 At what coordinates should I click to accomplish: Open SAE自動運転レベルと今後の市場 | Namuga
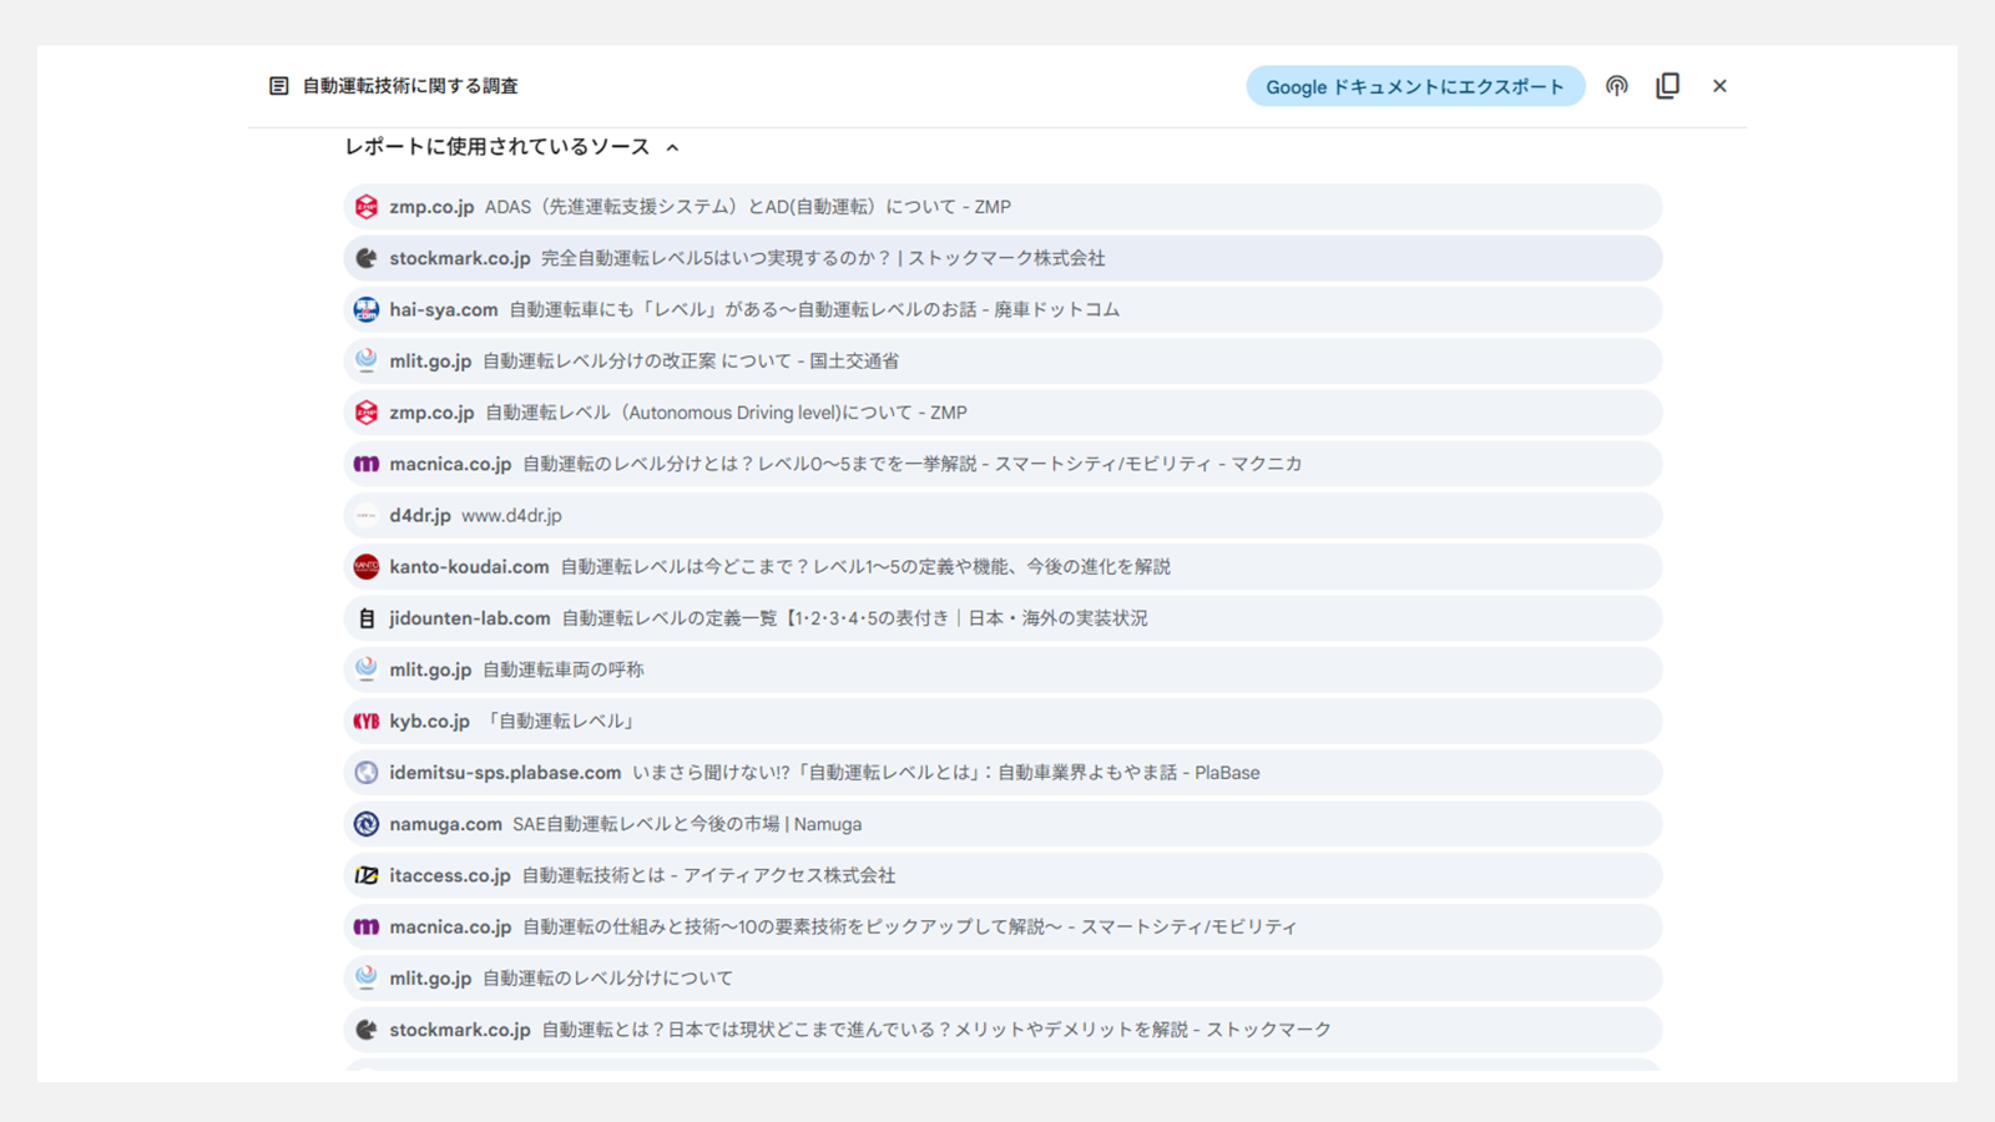pyautogui.click(x=1003, y=824)
